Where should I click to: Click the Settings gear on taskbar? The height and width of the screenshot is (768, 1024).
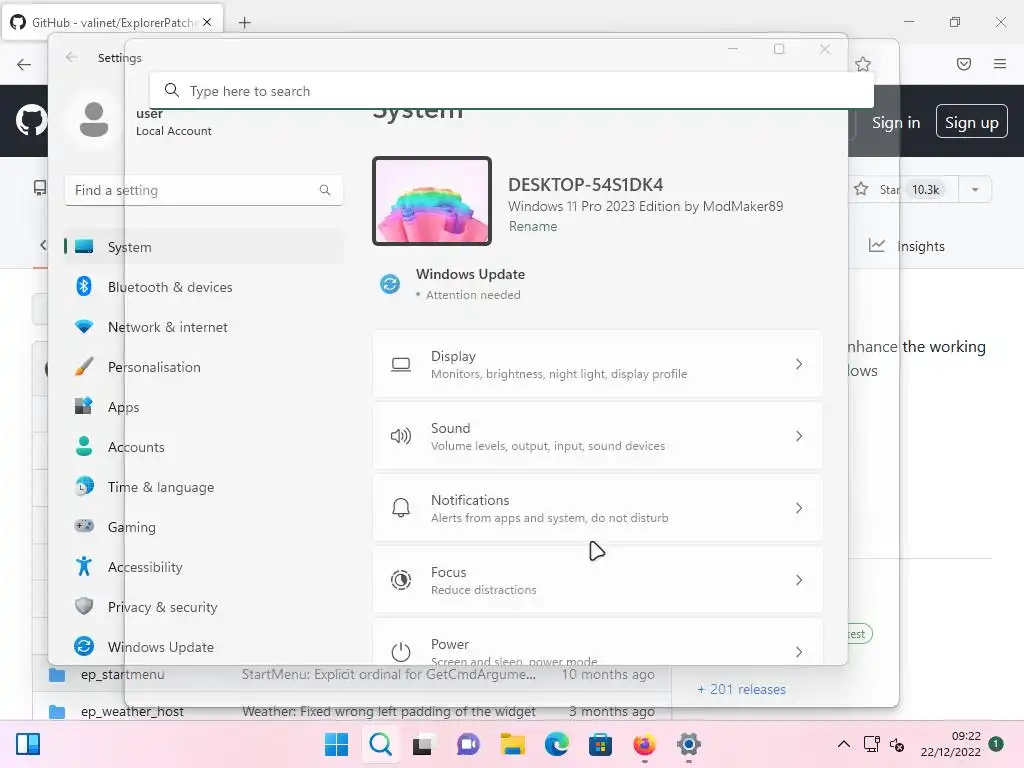(x=688, y=744)
